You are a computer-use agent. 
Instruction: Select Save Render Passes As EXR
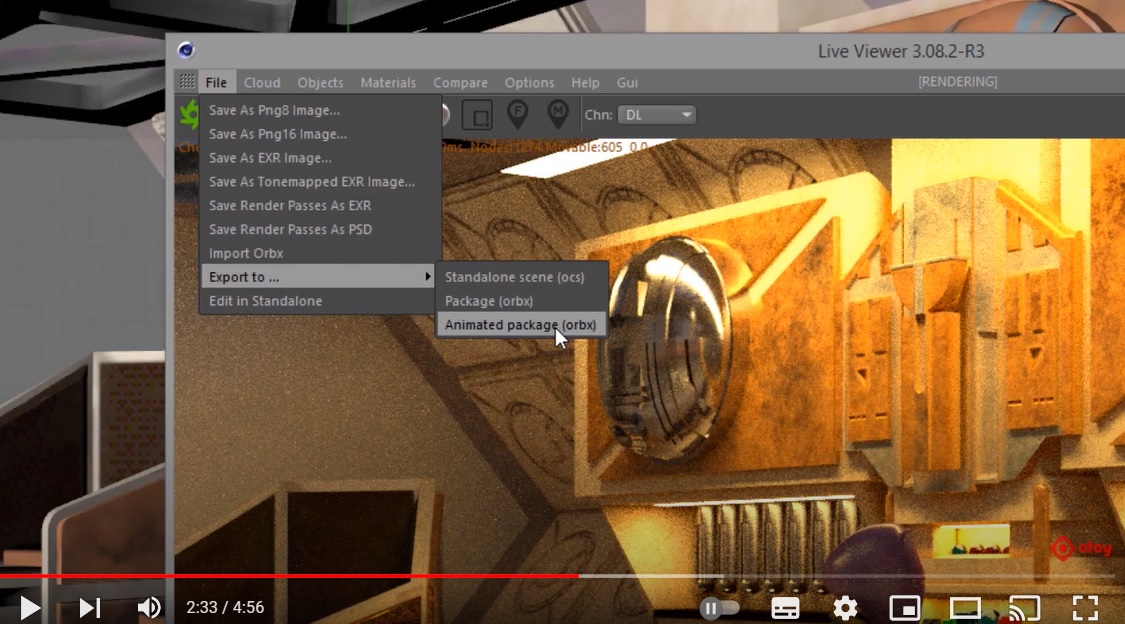[320, 205]
